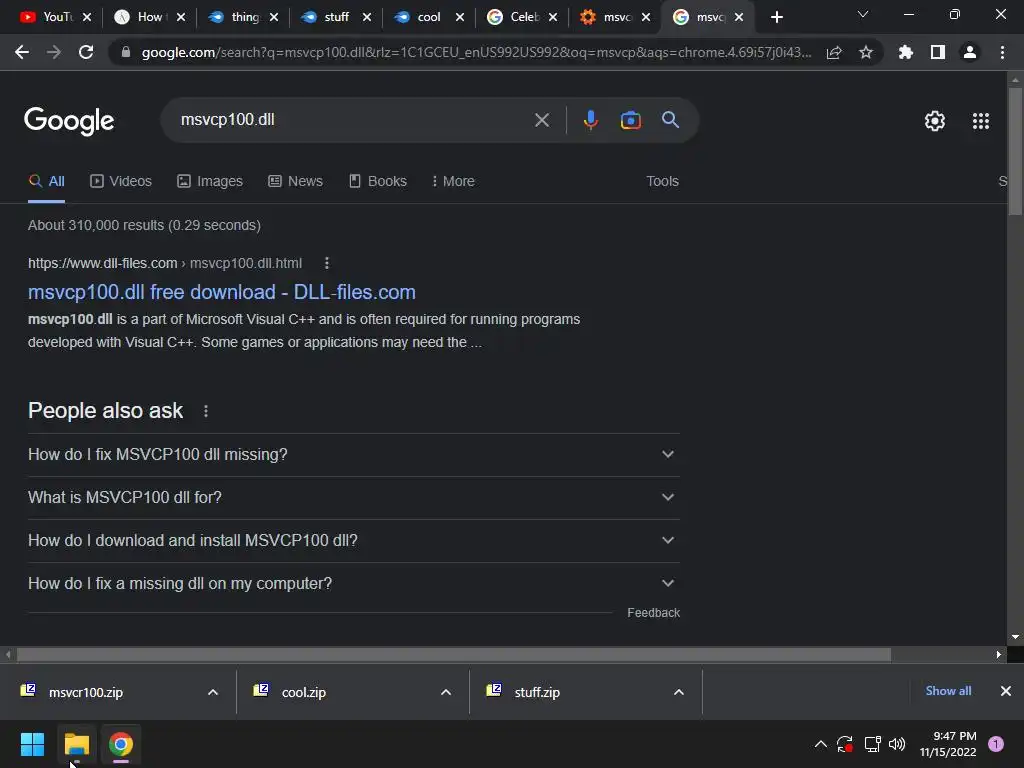Open People also ask options menu

206,411
